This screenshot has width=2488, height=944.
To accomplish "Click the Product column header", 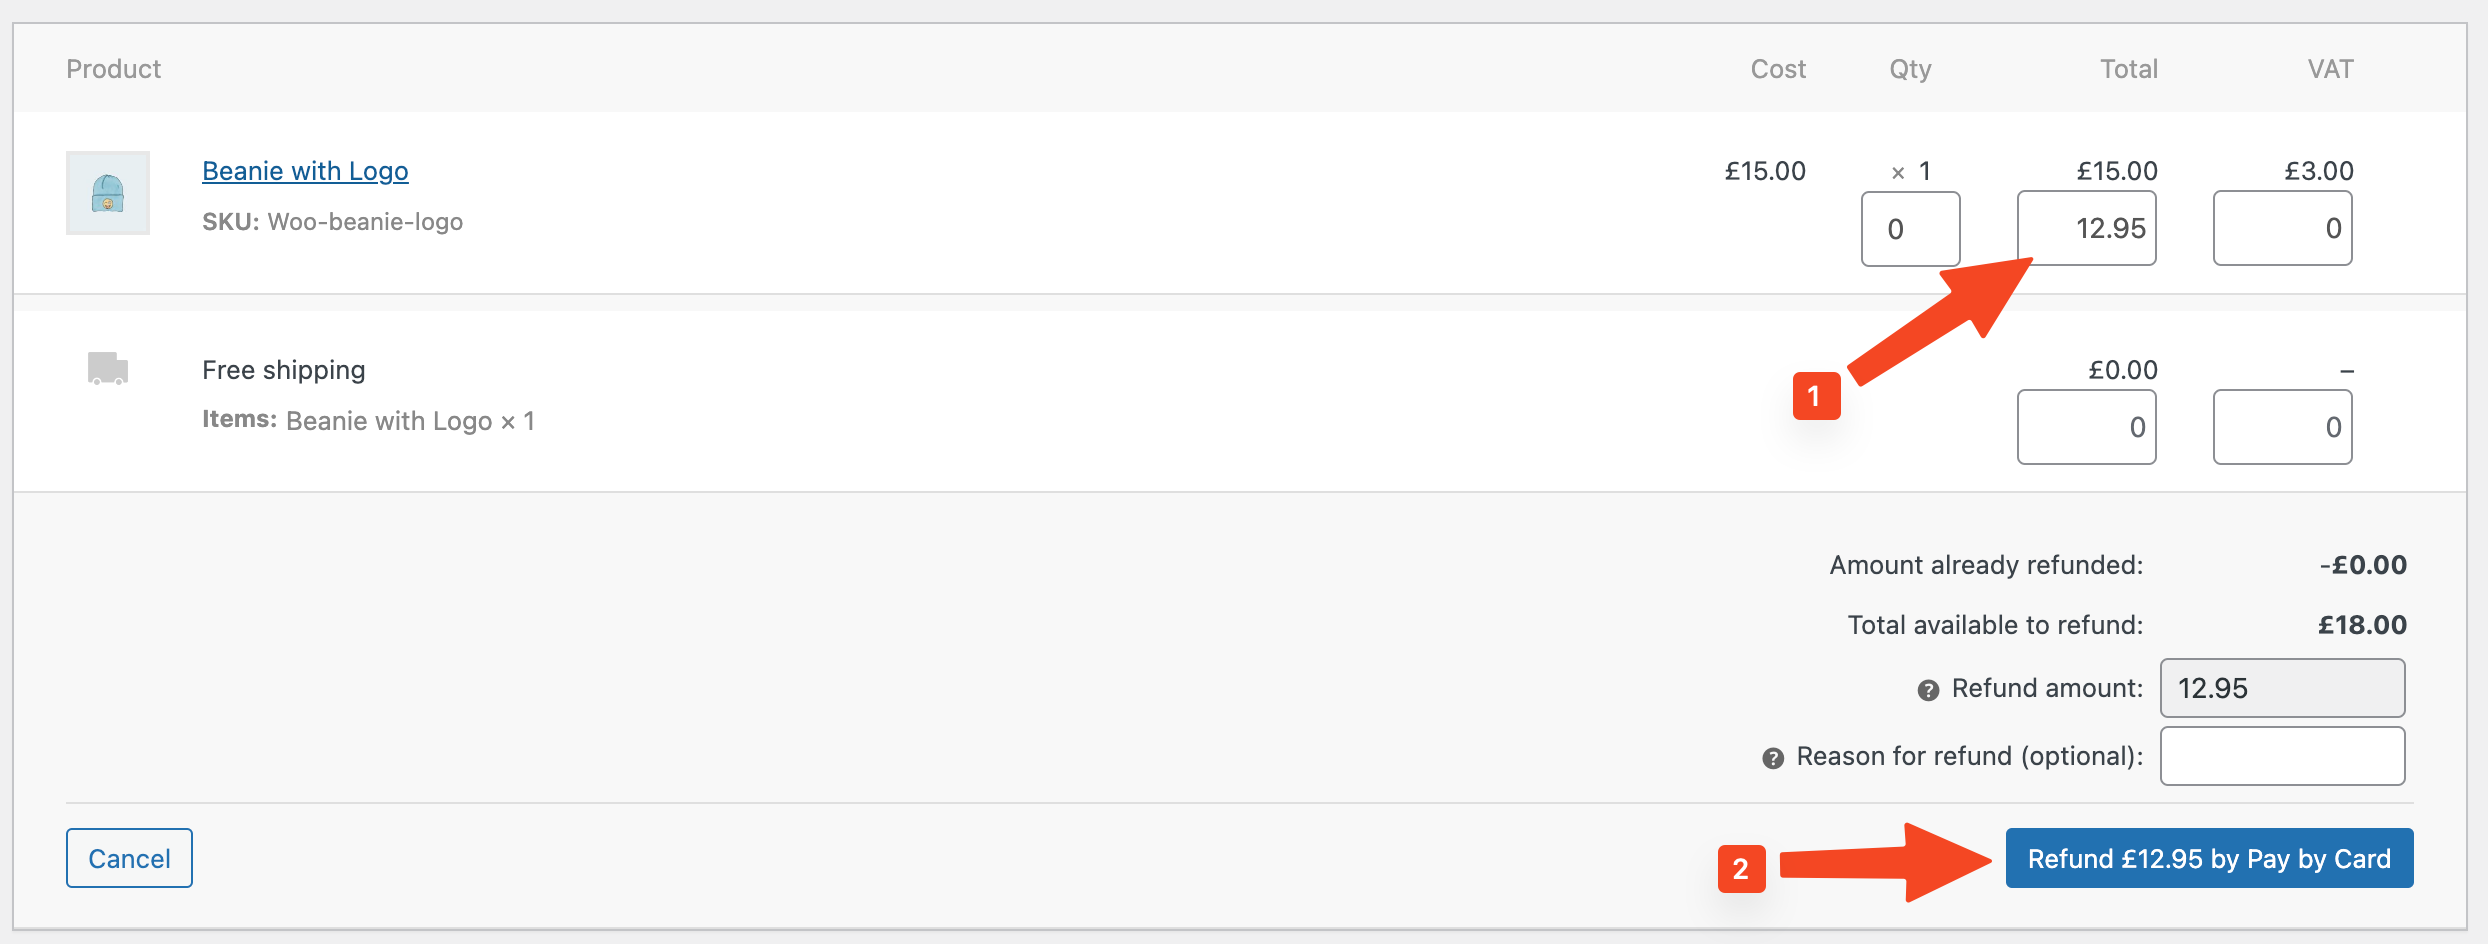I will coord(114,69).
